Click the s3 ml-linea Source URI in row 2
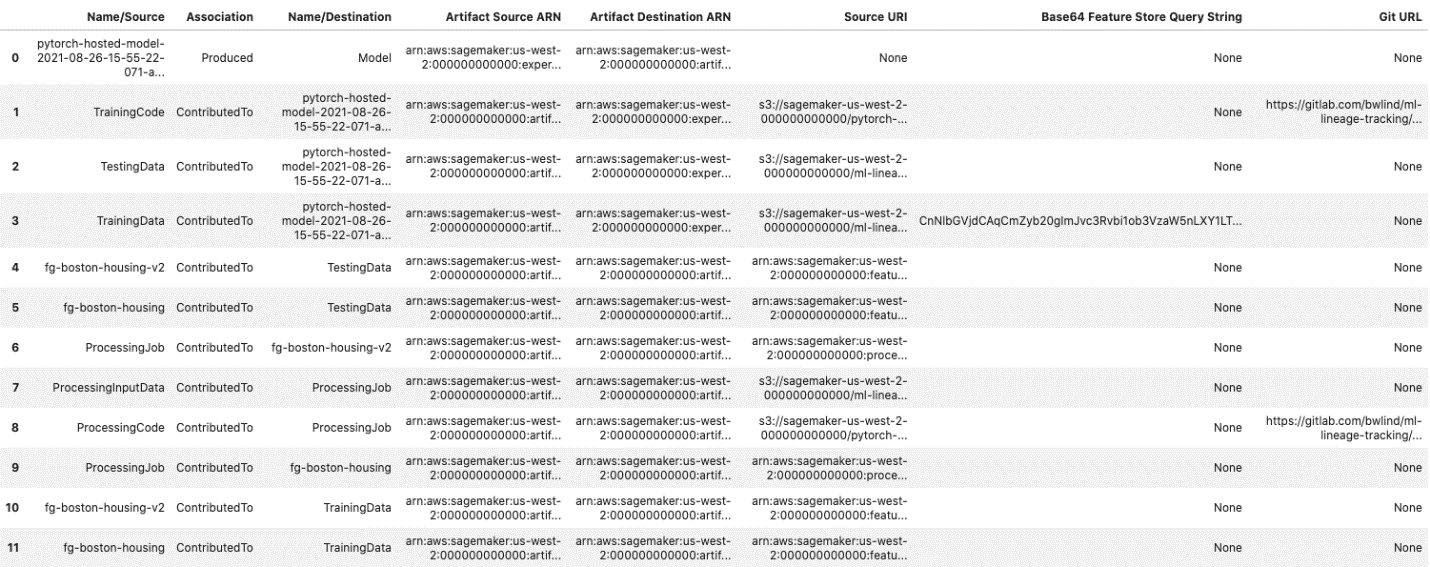1430x567 pixels. point(832,166)
